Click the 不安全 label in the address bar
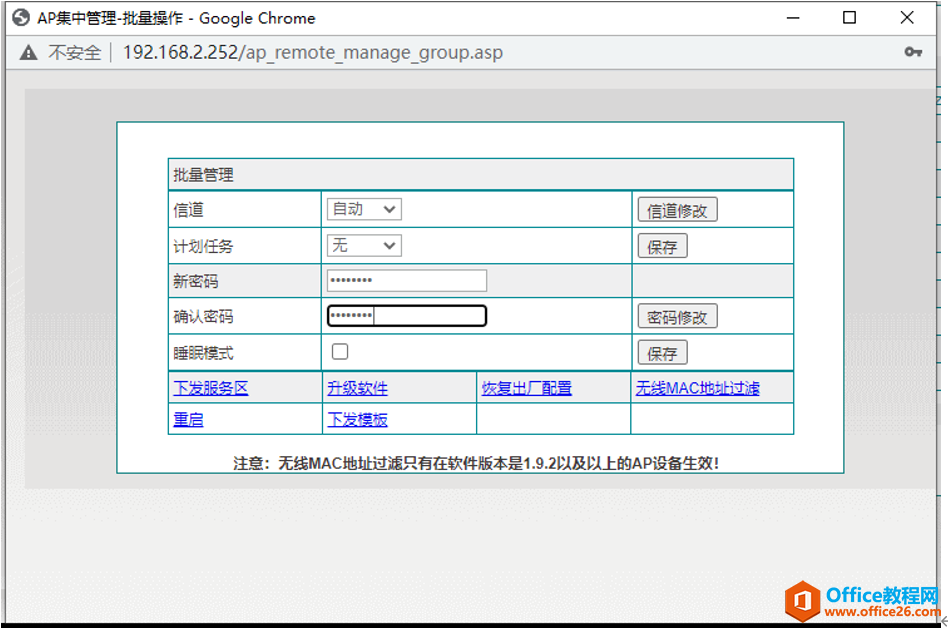This screenshot has height=629, width=948. pyautogui.click(x=74, y=53)
